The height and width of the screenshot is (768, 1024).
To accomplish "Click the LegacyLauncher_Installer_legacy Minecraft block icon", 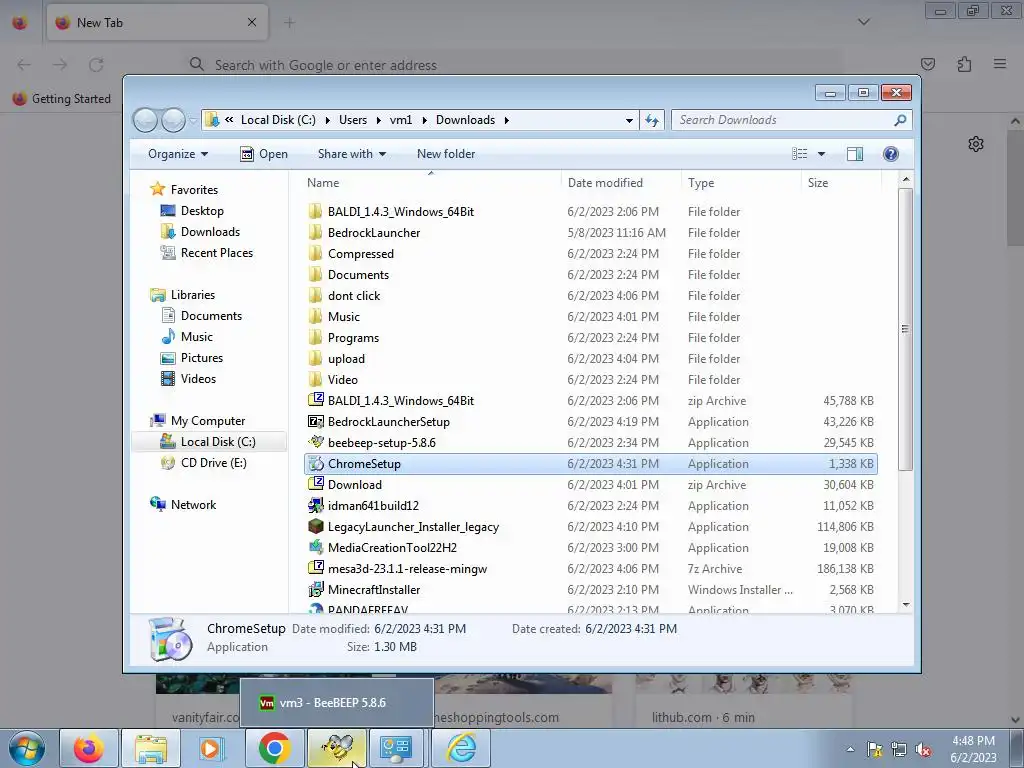I will click(x=316, y=526).
